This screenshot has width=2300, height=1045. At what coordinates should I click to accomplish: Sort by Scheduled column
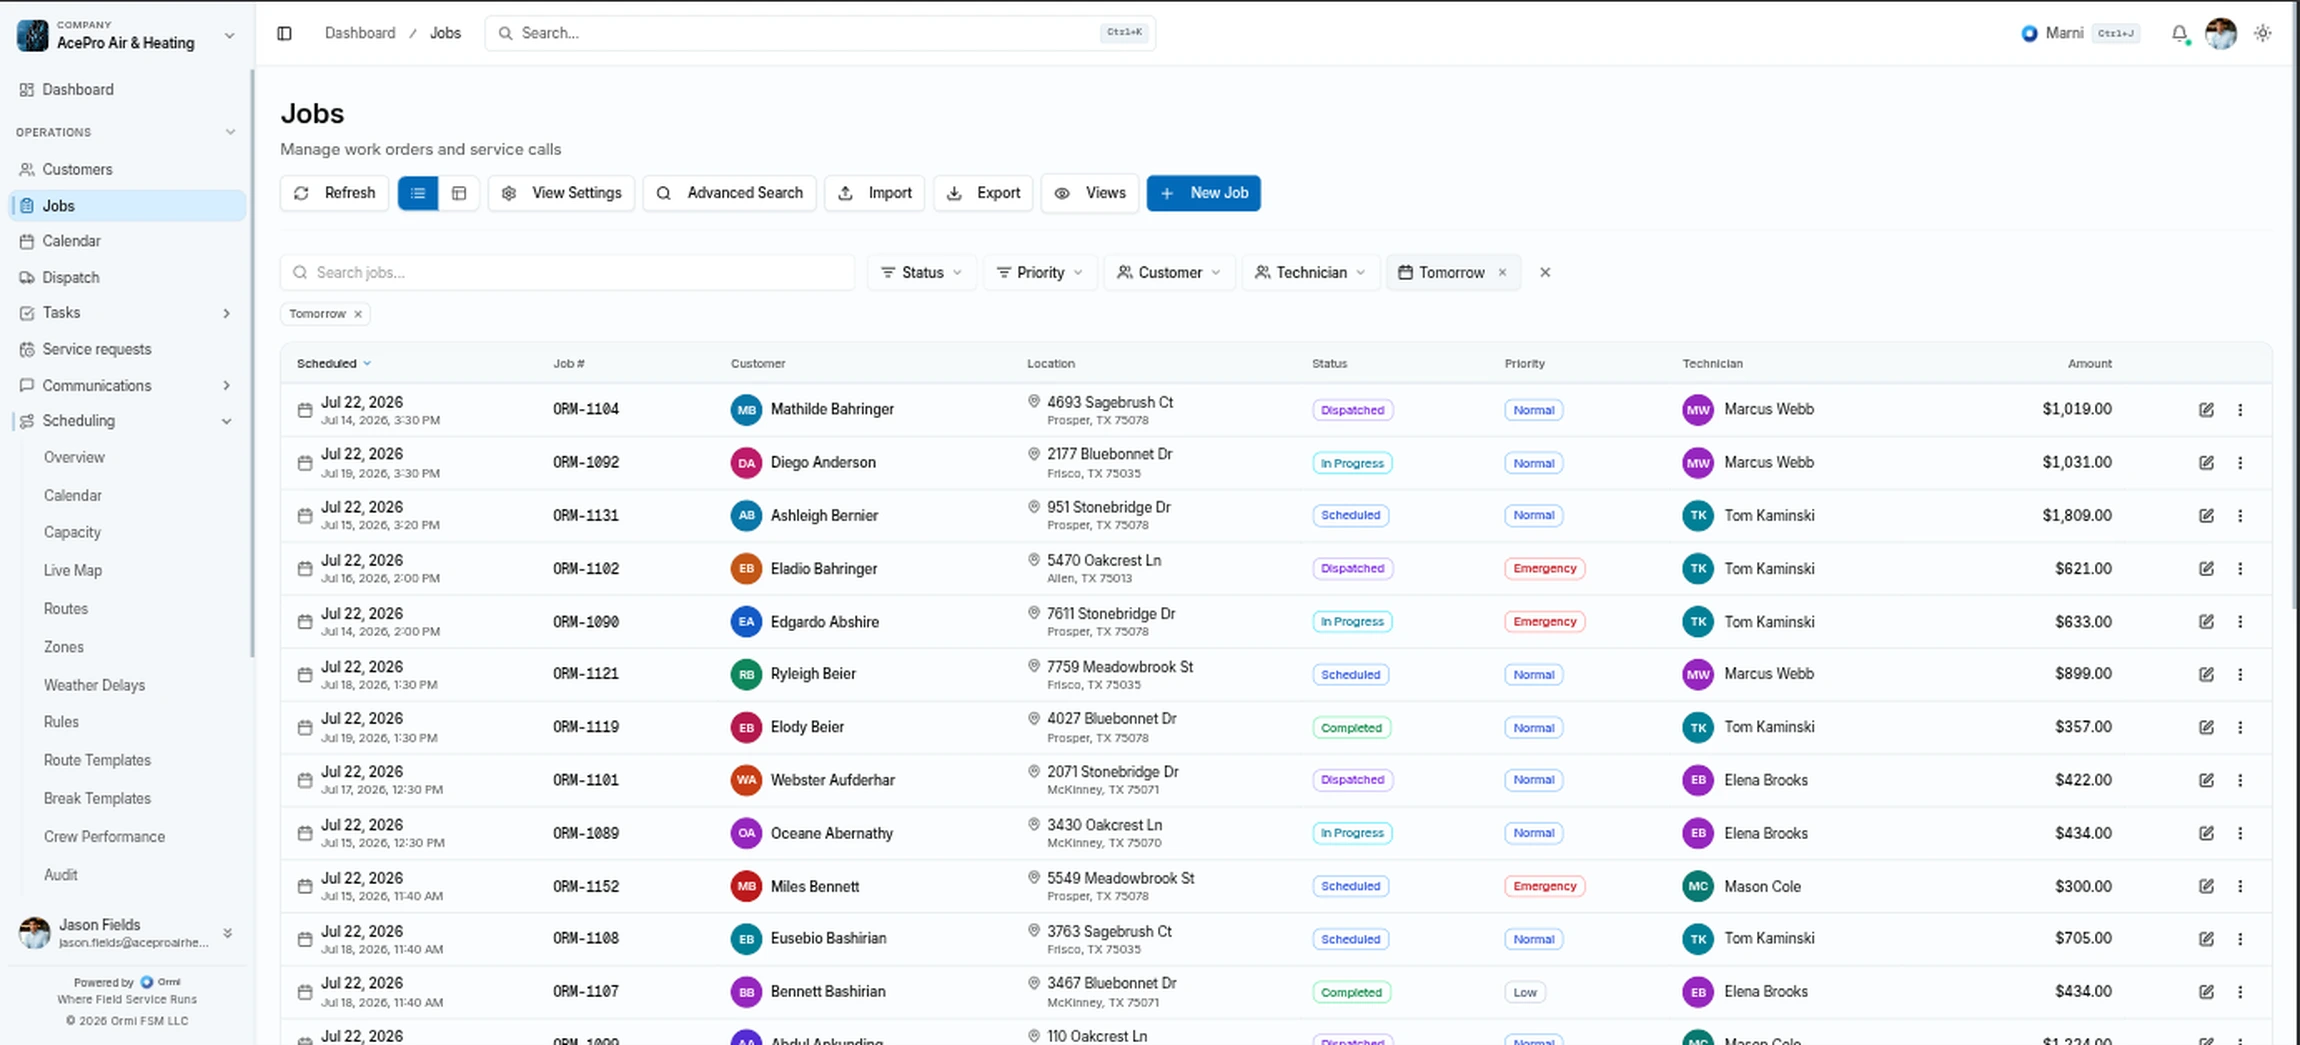click(334, 364)
